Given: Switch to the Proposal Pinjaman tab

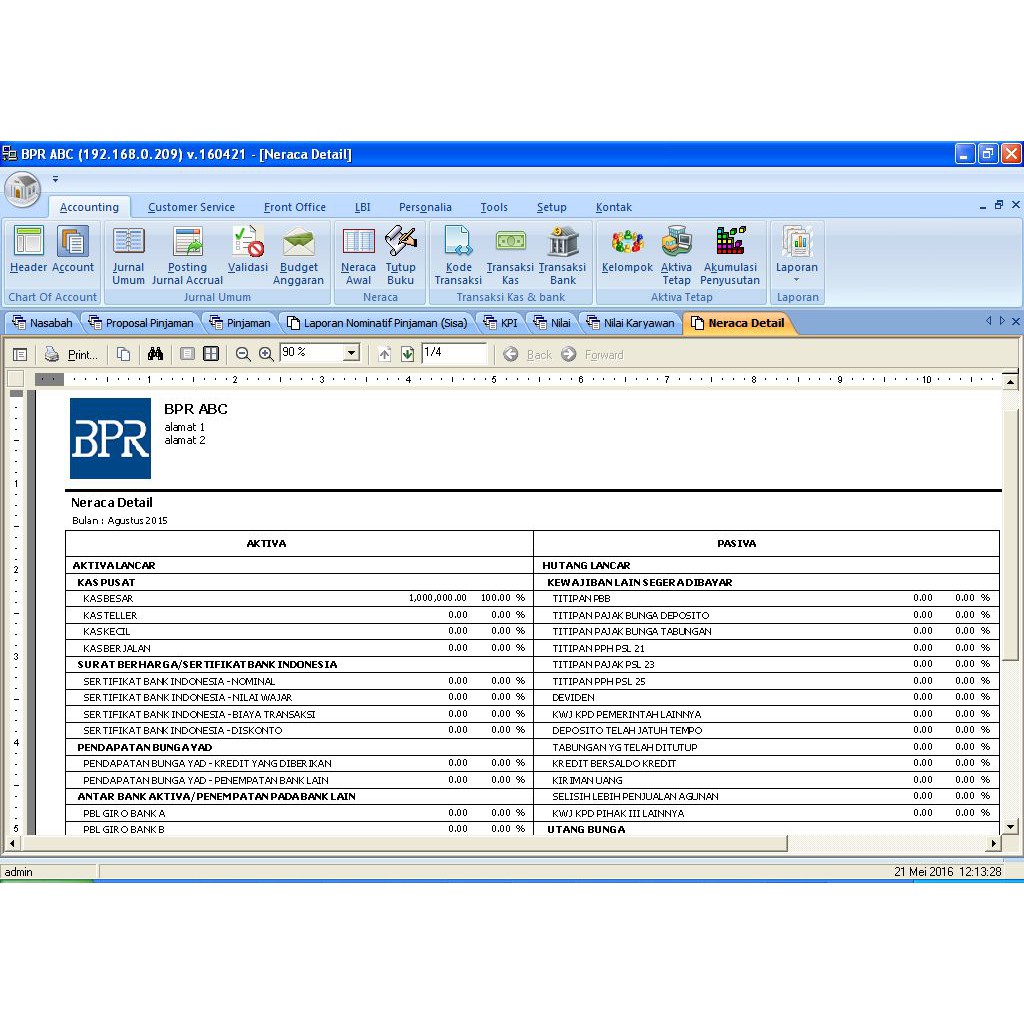Looking at the screenshot, I should (x=141, y=323).
